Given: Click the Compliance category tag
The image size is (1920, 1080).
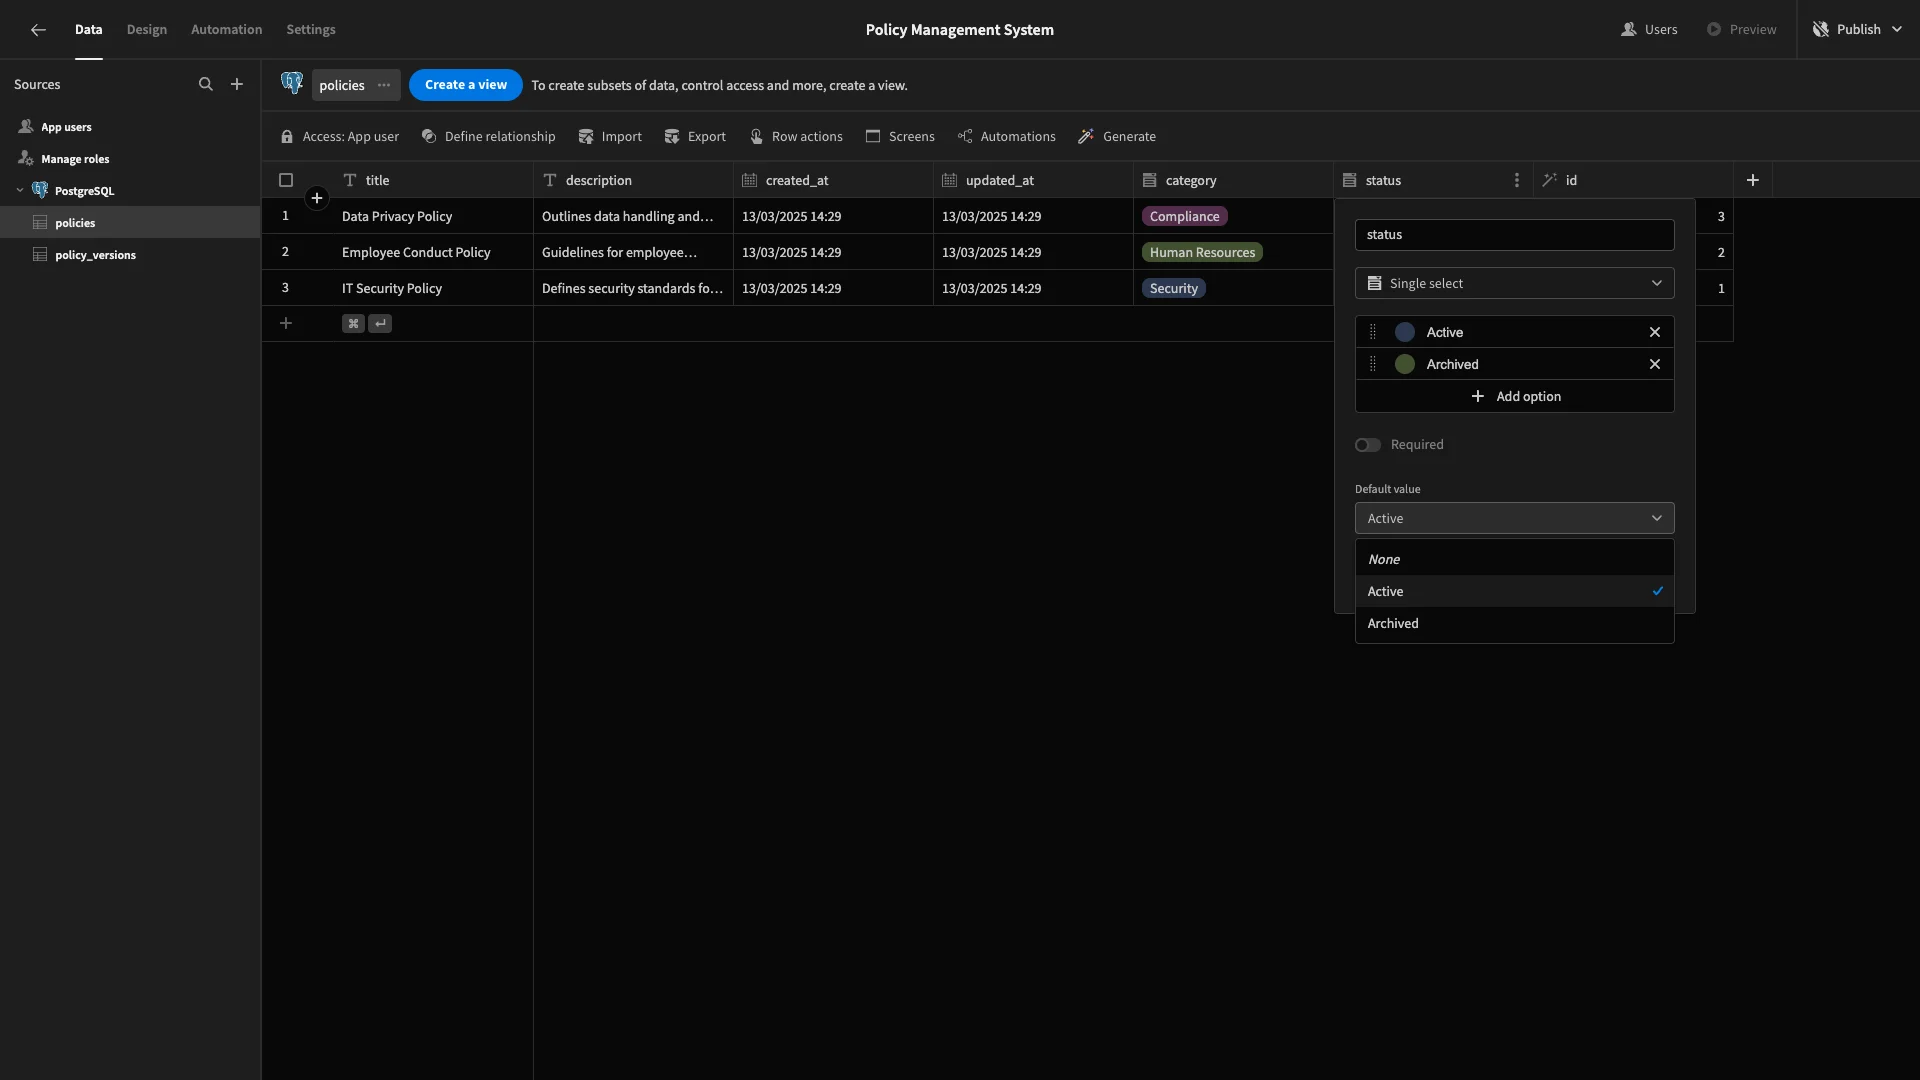Looking at the screenshot, I should coord(1184,216).
